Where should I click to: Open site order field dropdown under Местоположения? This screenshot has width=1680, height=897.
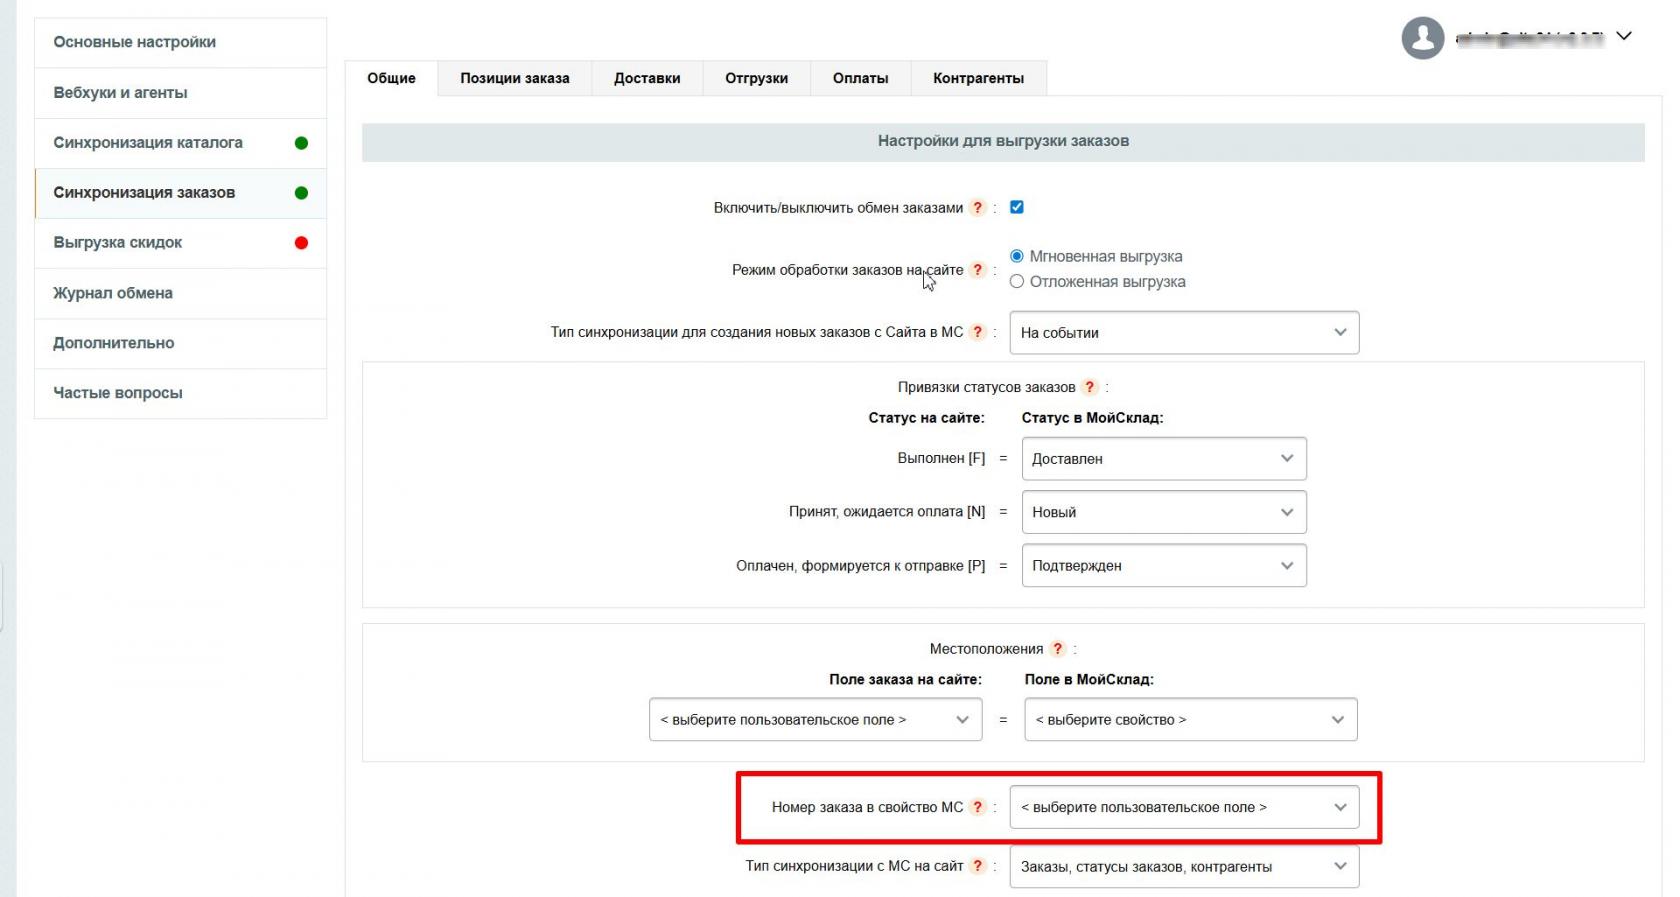point(815,720)
